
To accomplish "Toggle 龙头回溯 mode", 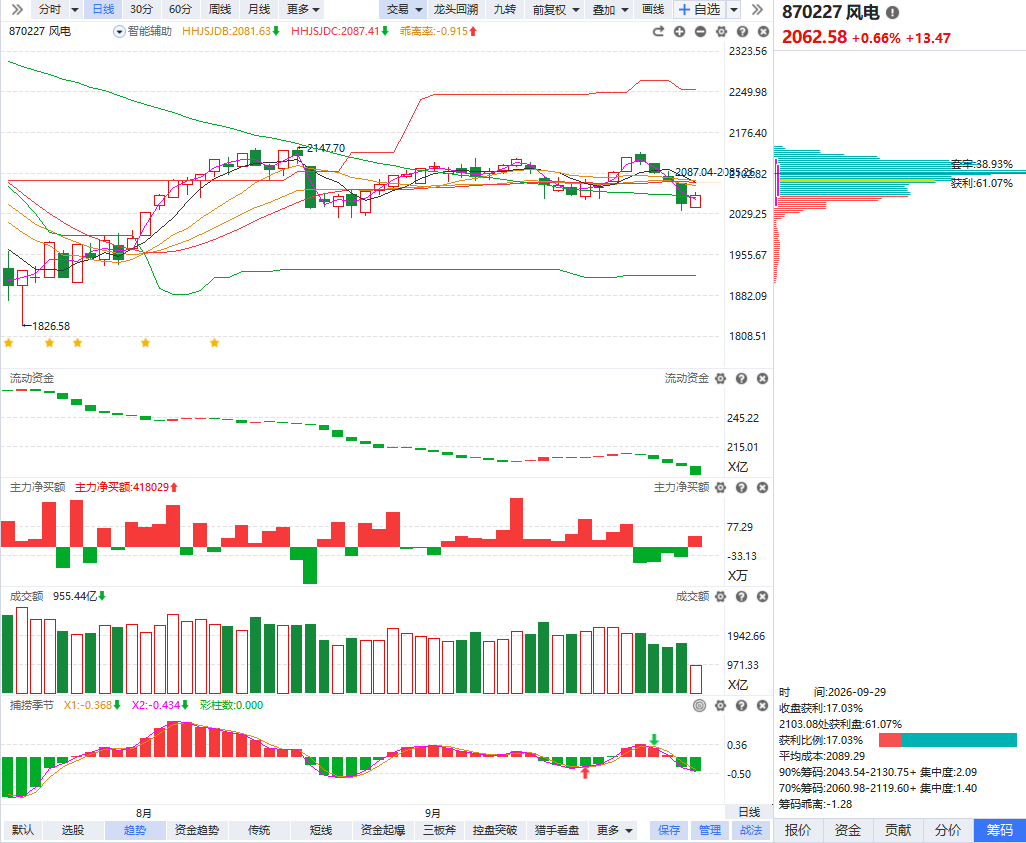I will click(455, 9).
